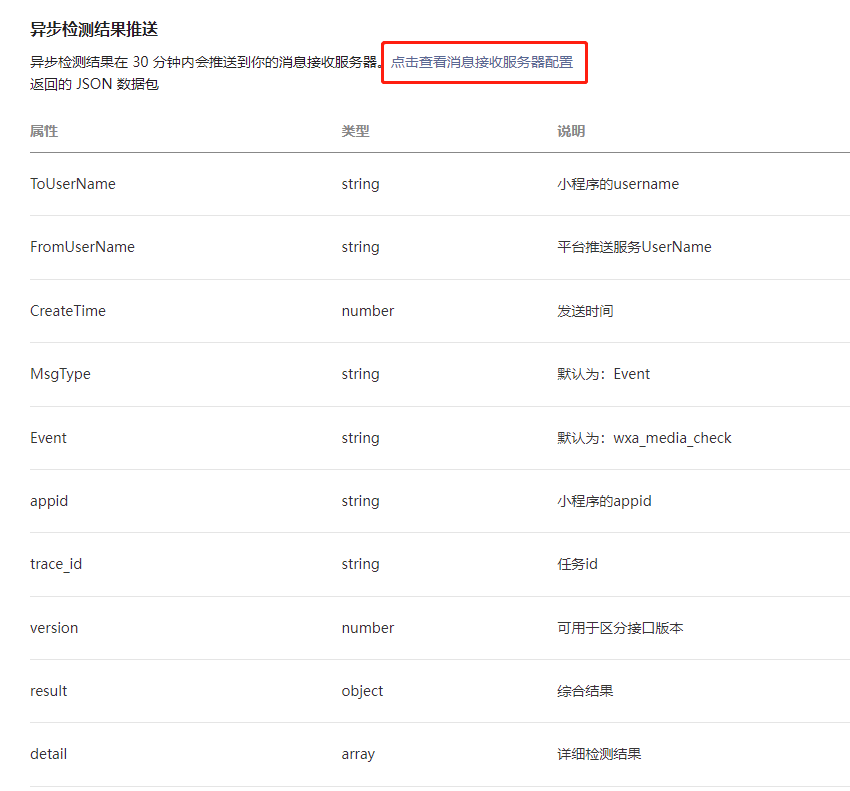Click the Event attribute cell
Screen dimensions: 850x791
tap(48, 438)
